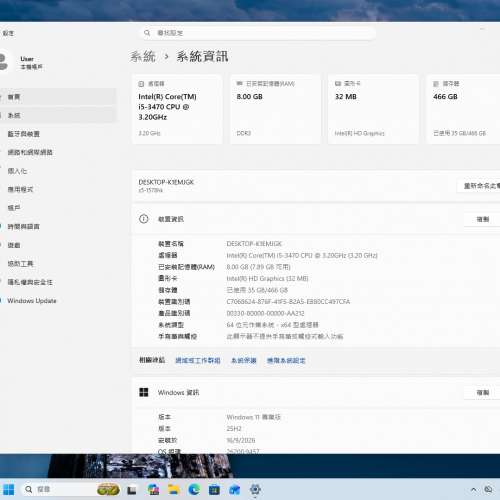Screen dimensions: 500x500
Task: Copy the 裝置資訊 details
Action: [482, 219]
